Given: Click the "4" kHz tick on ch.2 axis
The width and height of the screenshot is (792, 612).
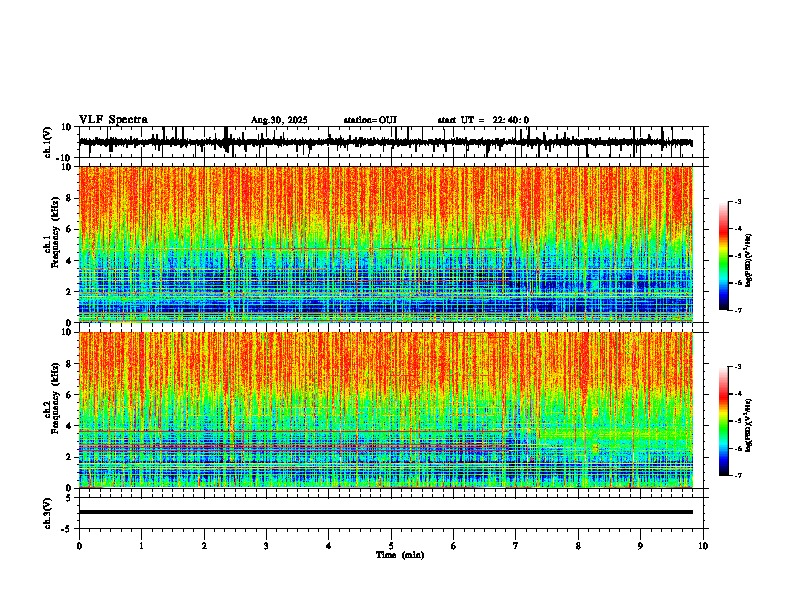Looking at the screenshot, I should [70, 426].
